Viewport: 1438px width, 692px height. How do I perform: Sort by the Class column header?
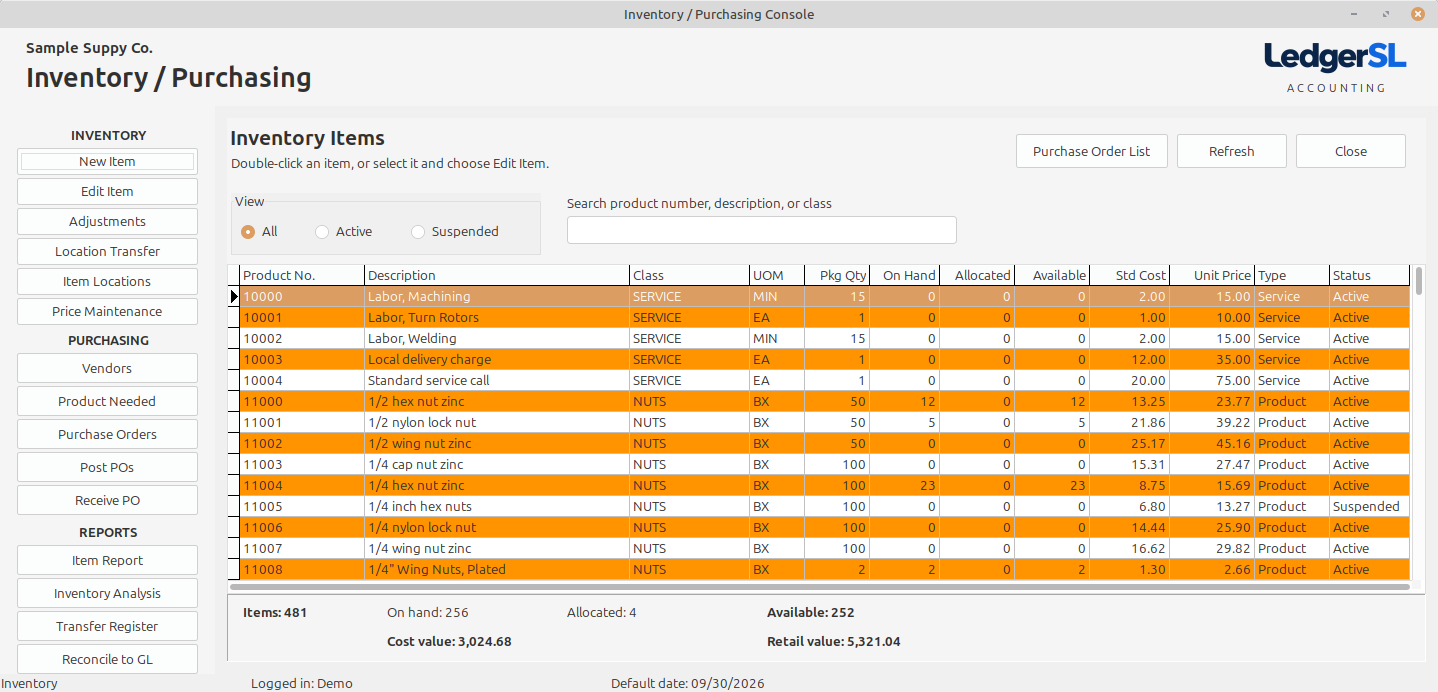(690, 275)
